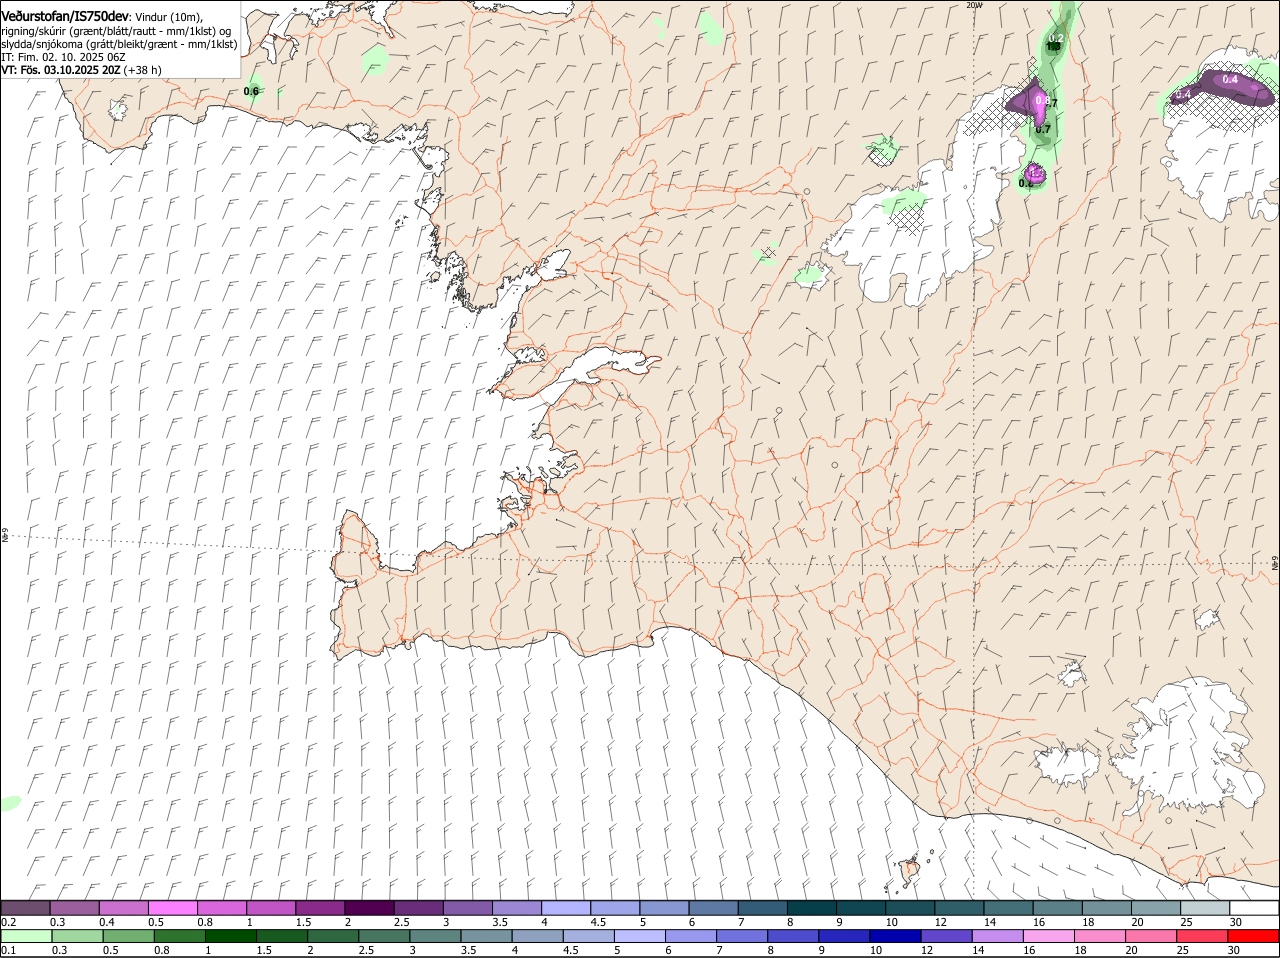The image size is (1280, 958).
Task: Click the 0.5 green swatch in lower scale
Action: 128,936
